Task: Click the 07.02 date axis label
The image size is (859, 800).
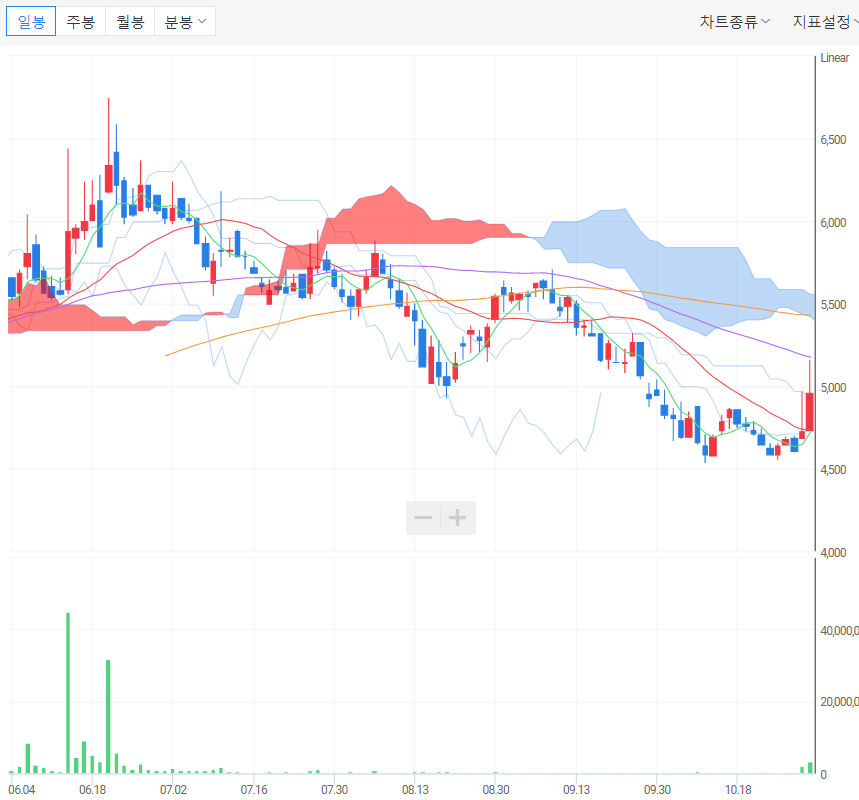Action: click(x=173, y=790)
